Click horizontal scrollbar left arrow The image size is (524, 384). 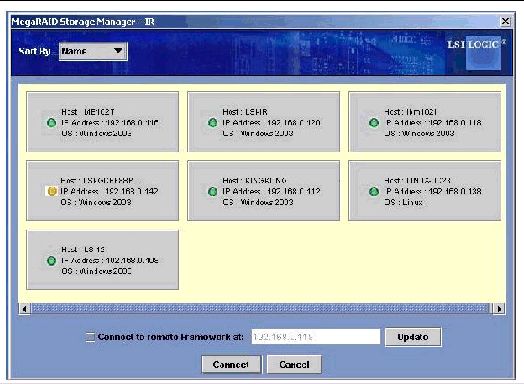coord(25,309)
